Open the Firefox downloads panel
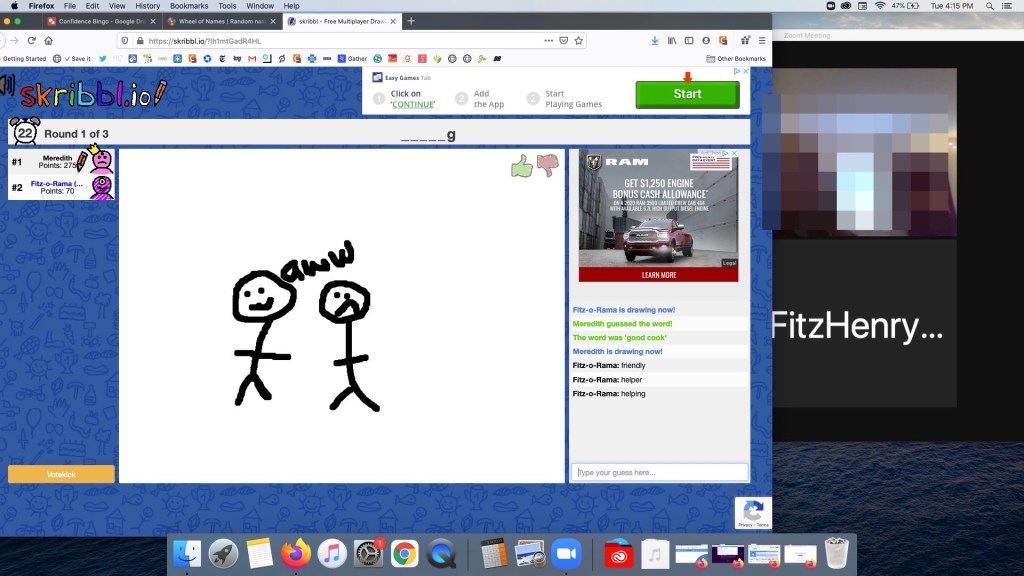This screenshot has height=576, width=1024. tap(654, 40)
